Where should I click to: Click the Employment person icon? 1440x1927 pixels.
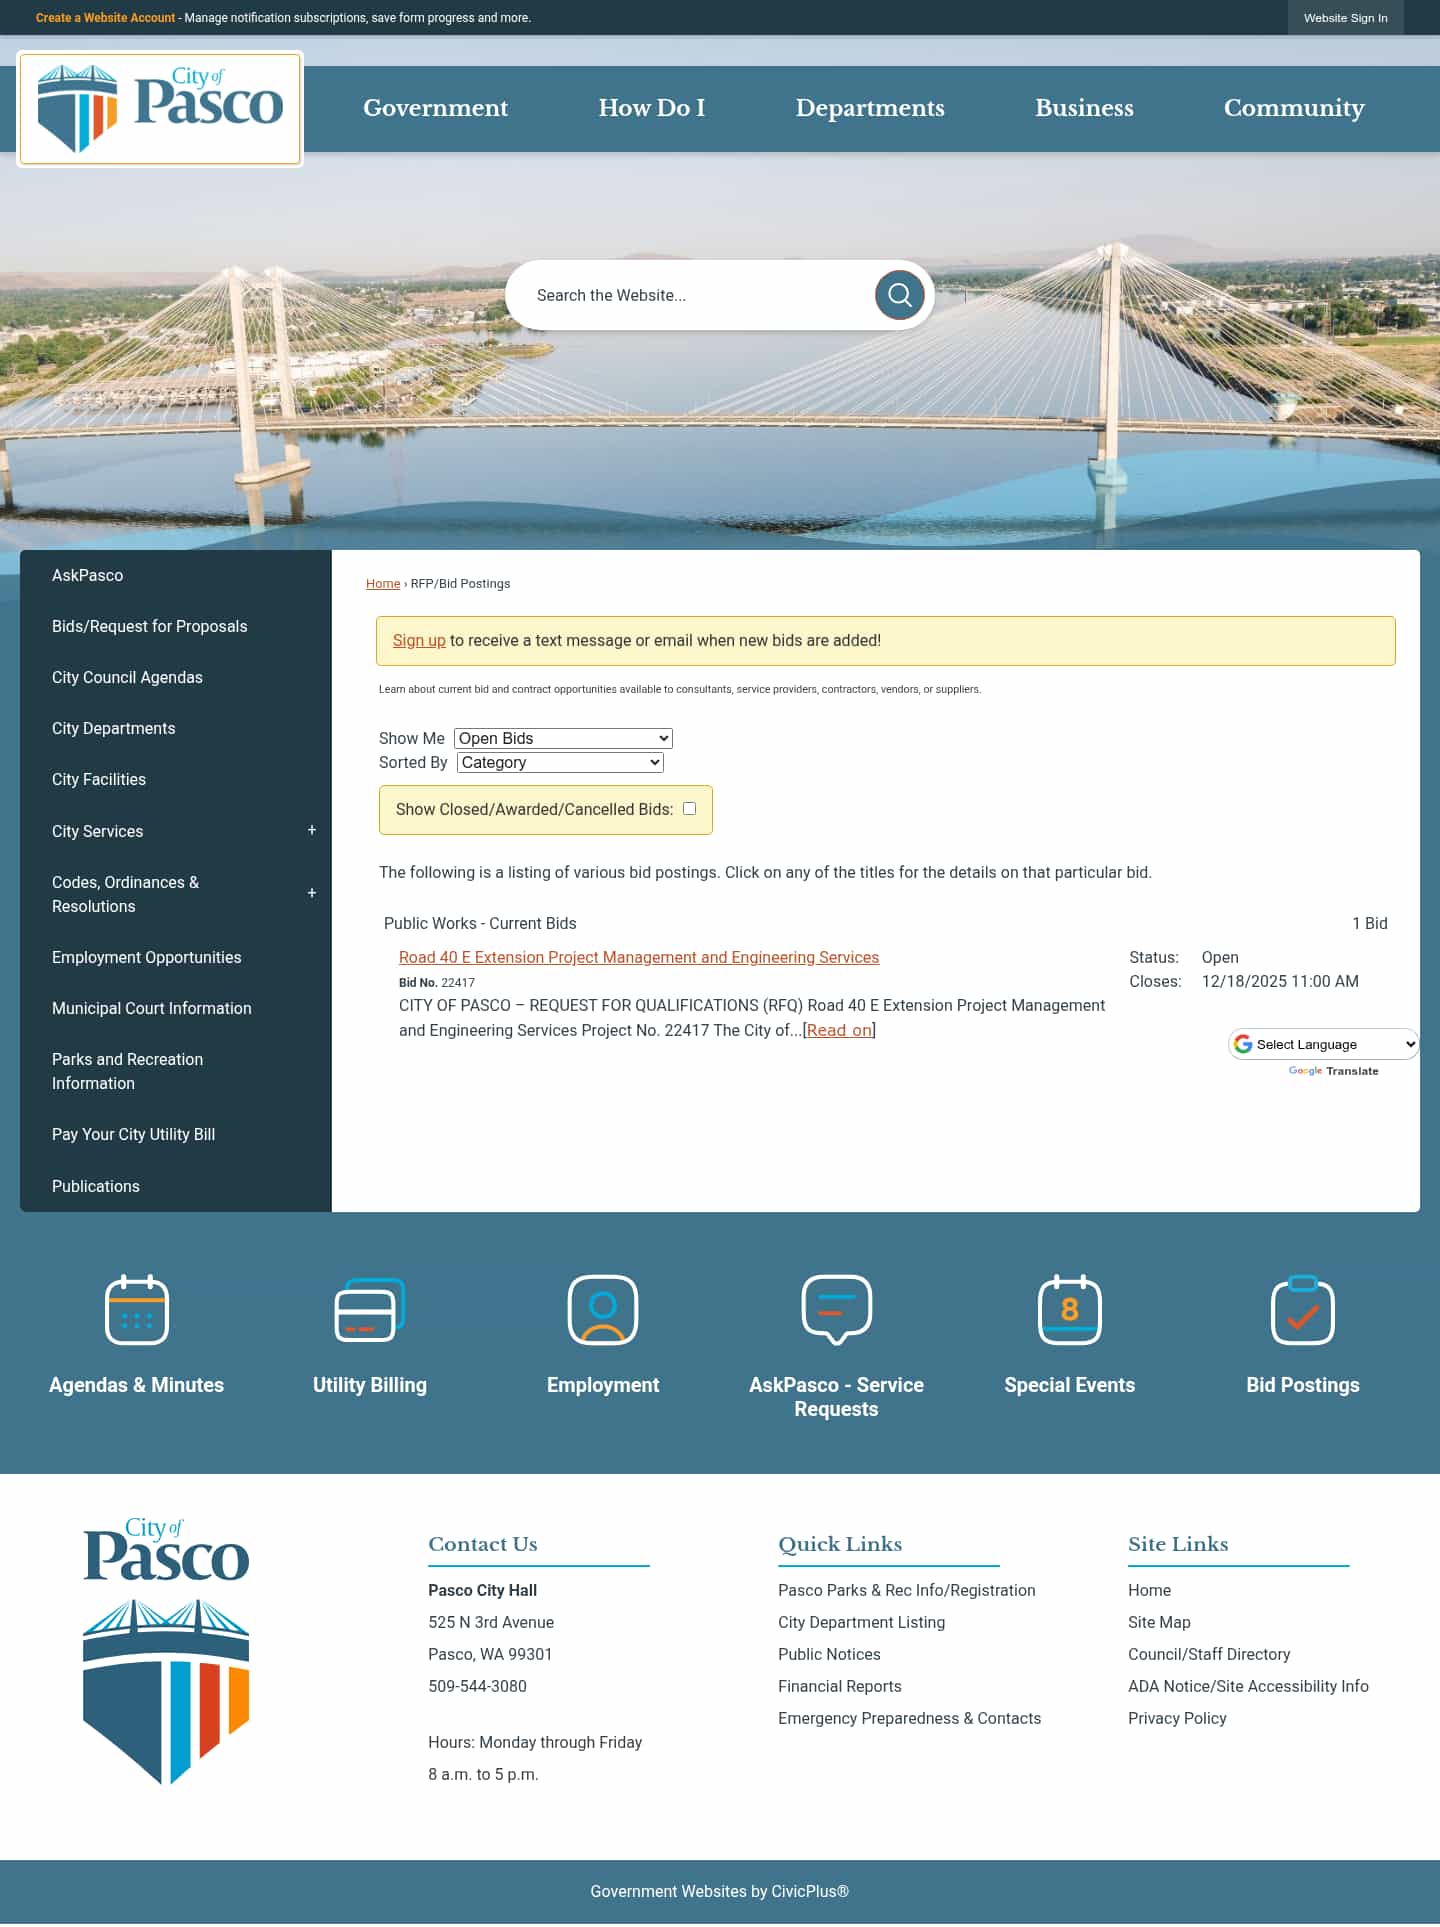[603, 1310]
